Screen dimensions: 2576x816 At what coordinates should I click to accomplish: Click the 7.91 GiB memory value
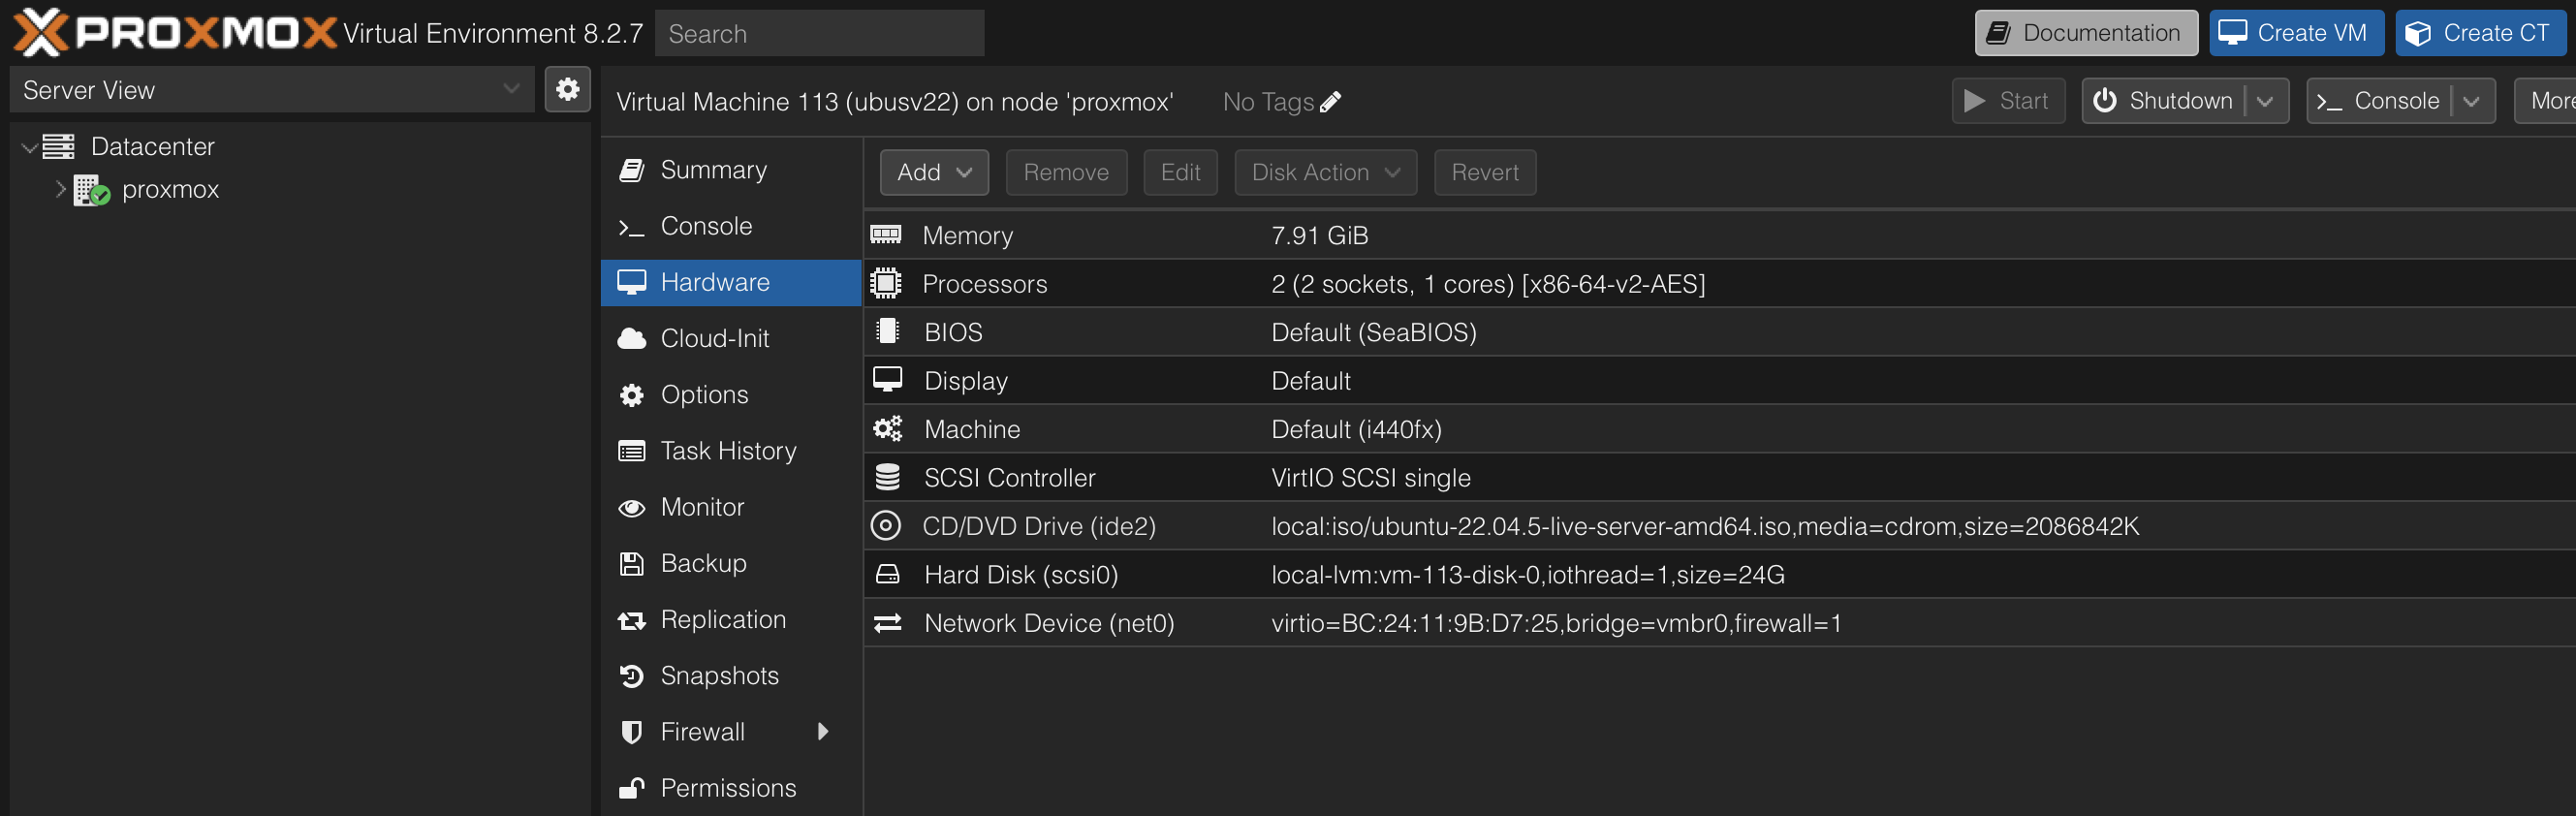tap(1319, 235)
